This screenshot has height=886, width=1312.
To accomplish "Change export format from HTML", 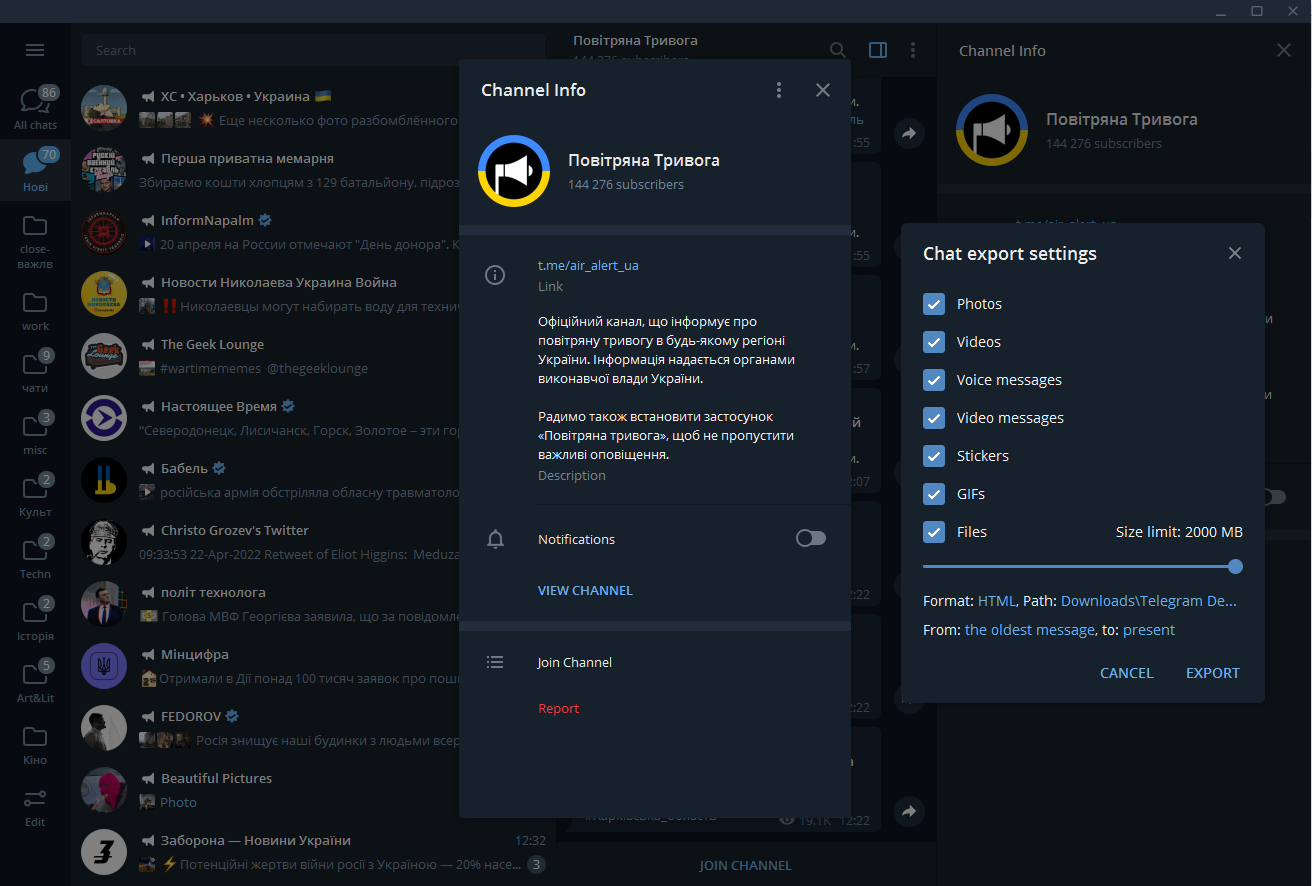I will coord(996,601).
